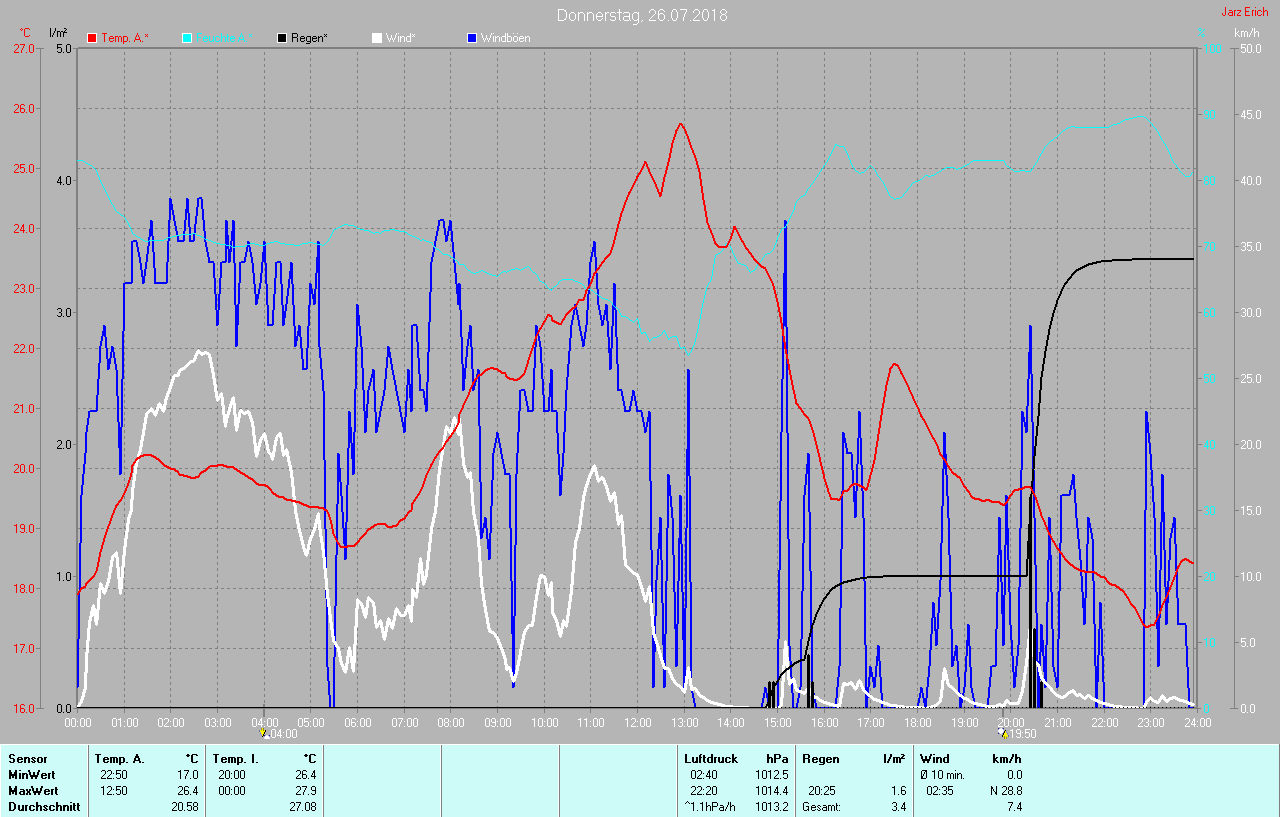Click the date title Donnerstag, 26.07.2018
The height and width of the screenshot is (817, 1280).
tap(642, 15)
